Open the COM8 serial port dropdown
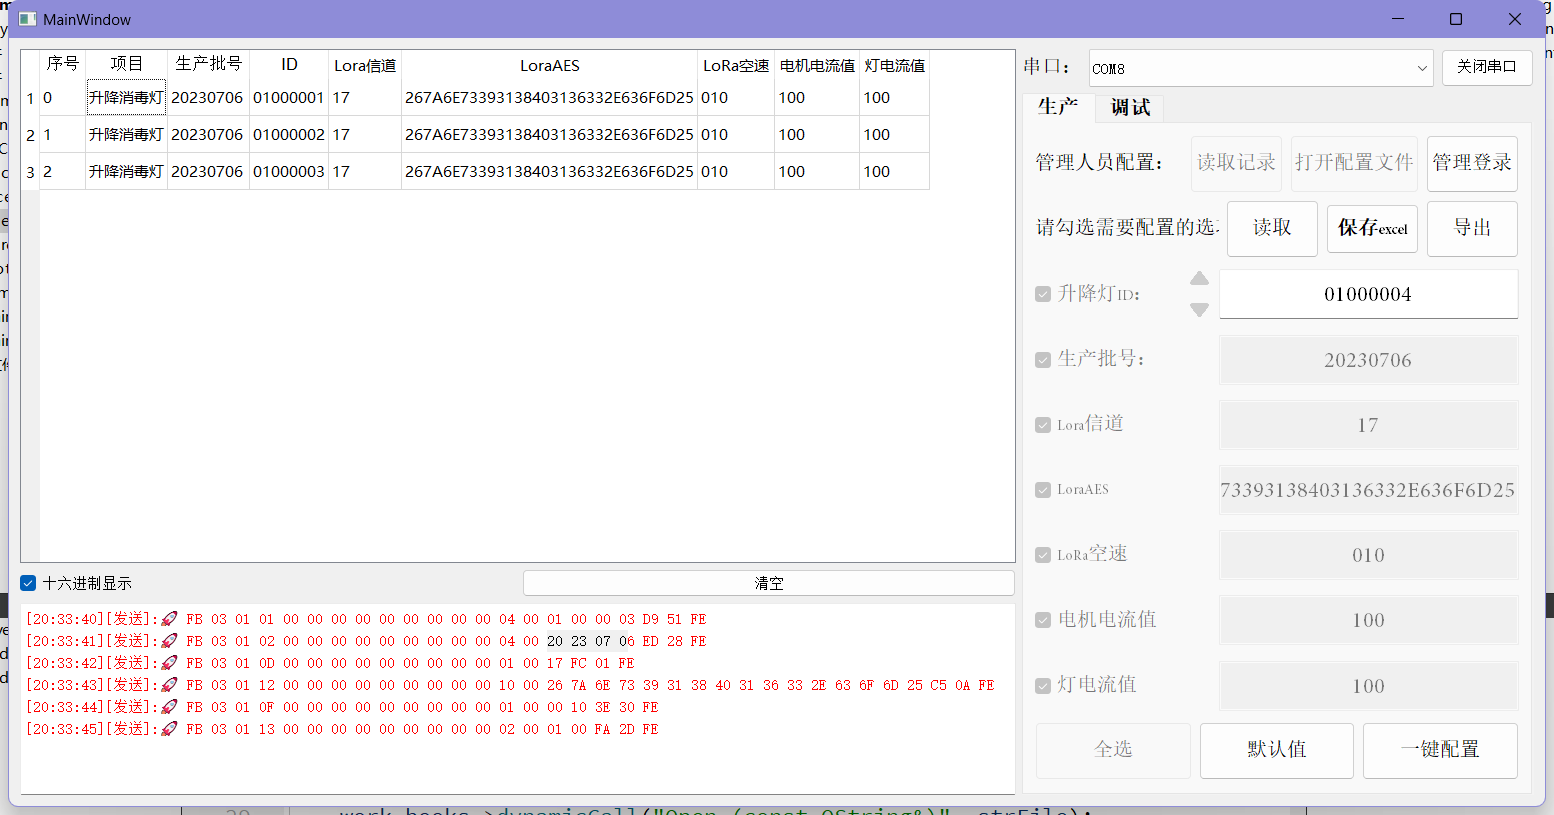The image size is (1554, 815). tap(1423, 68)
